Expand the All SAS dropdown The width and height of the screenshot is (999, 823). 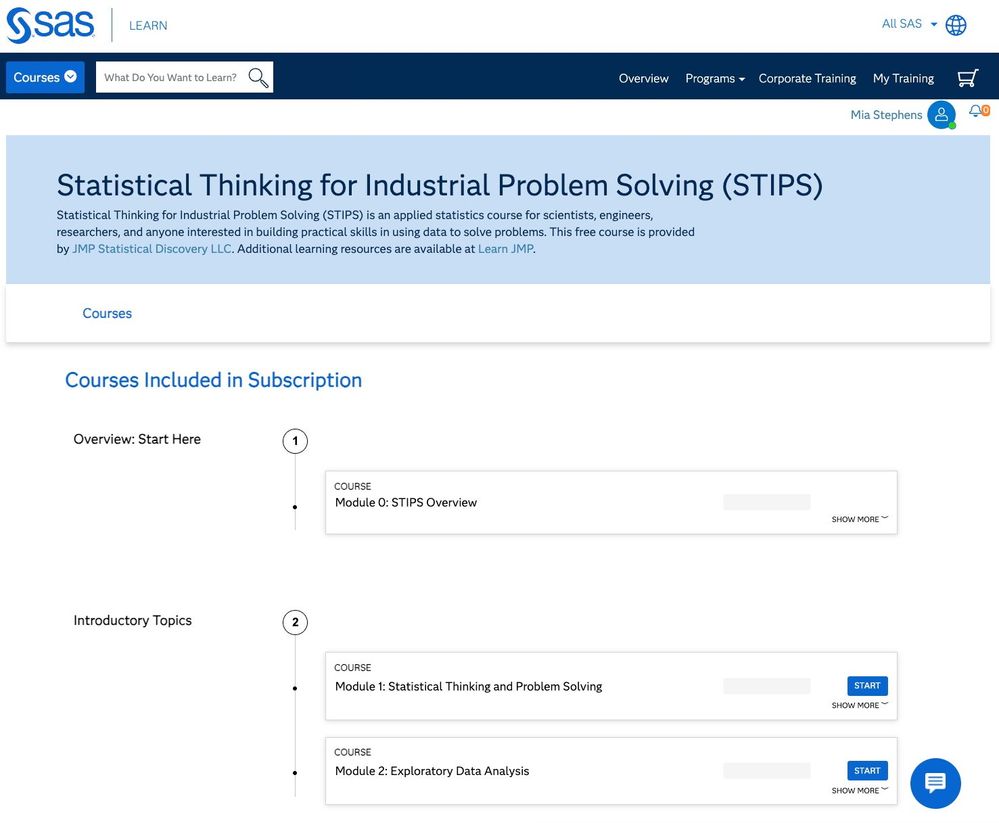click(x=909, y=24)
